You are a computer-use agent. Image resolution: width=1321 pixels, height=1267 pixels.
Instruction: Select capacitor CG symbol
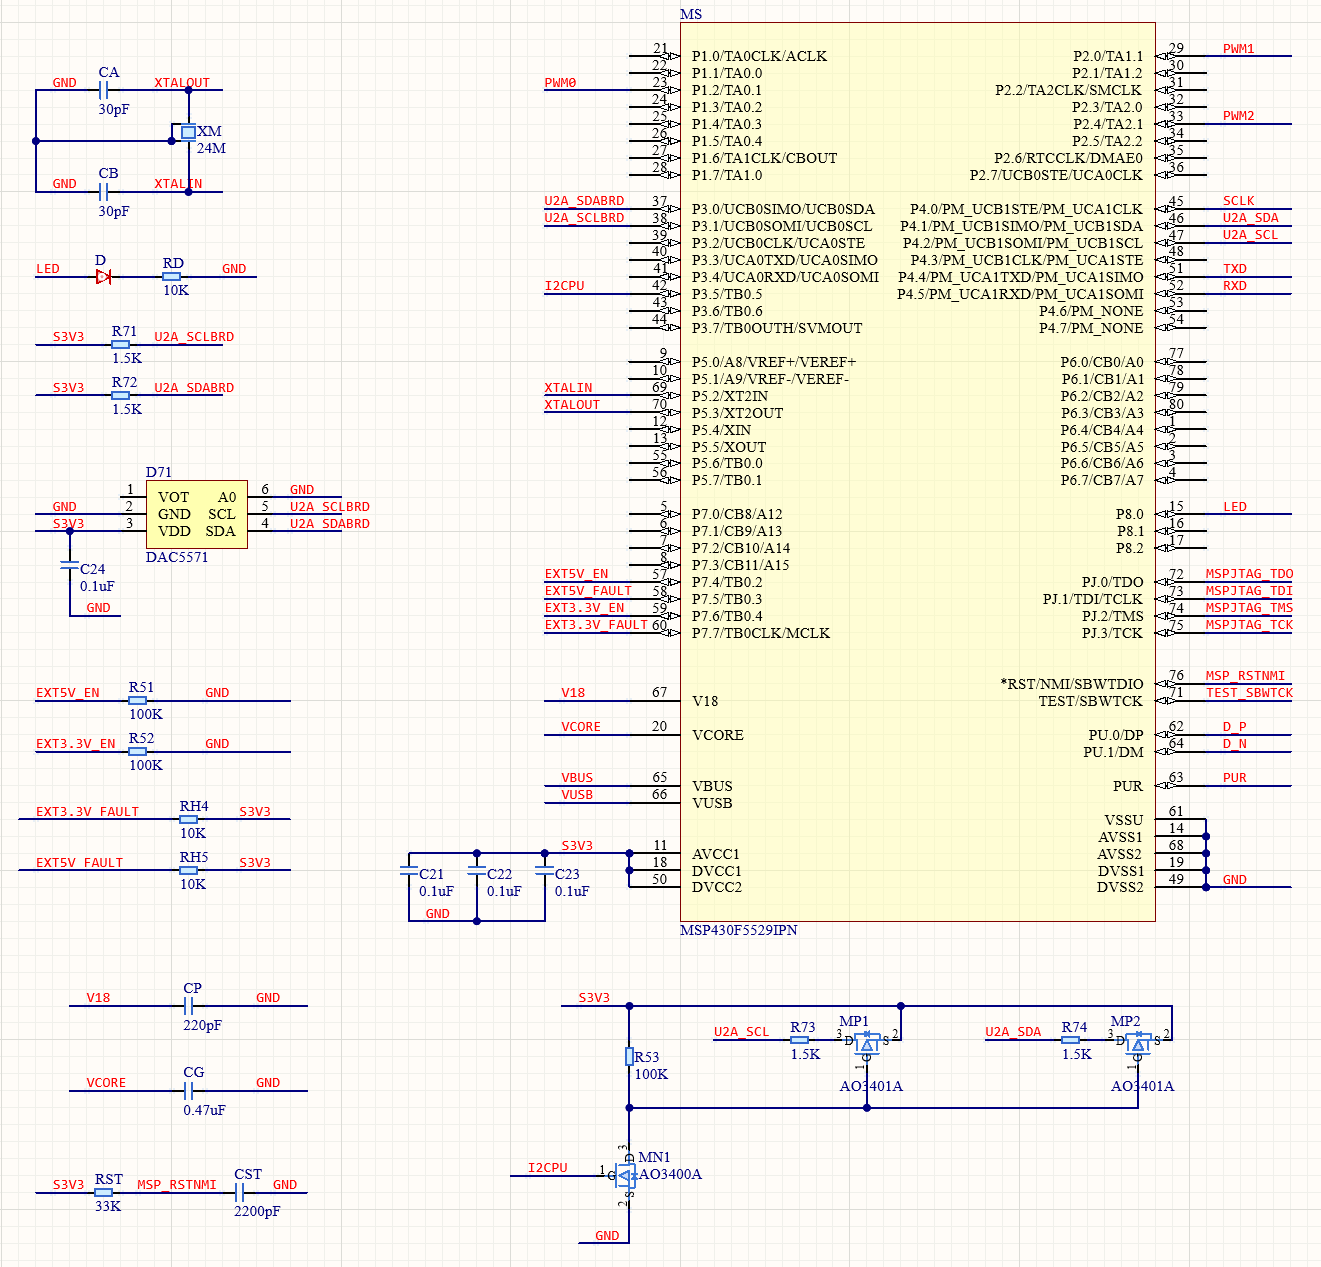(x=188, y=1092)
